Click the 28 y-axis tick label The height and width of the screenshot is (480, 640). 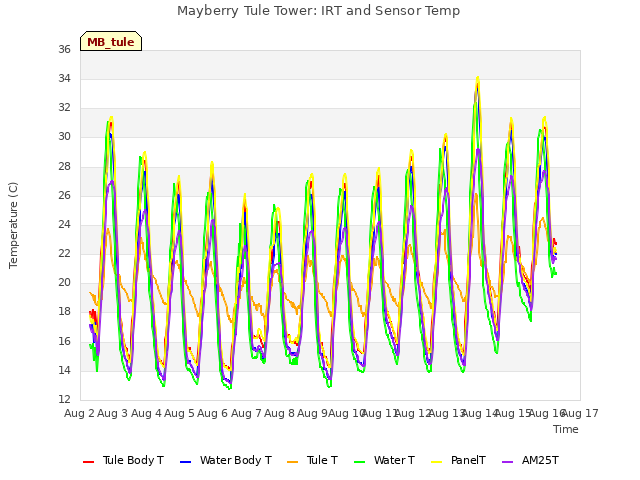click(64, 166)
